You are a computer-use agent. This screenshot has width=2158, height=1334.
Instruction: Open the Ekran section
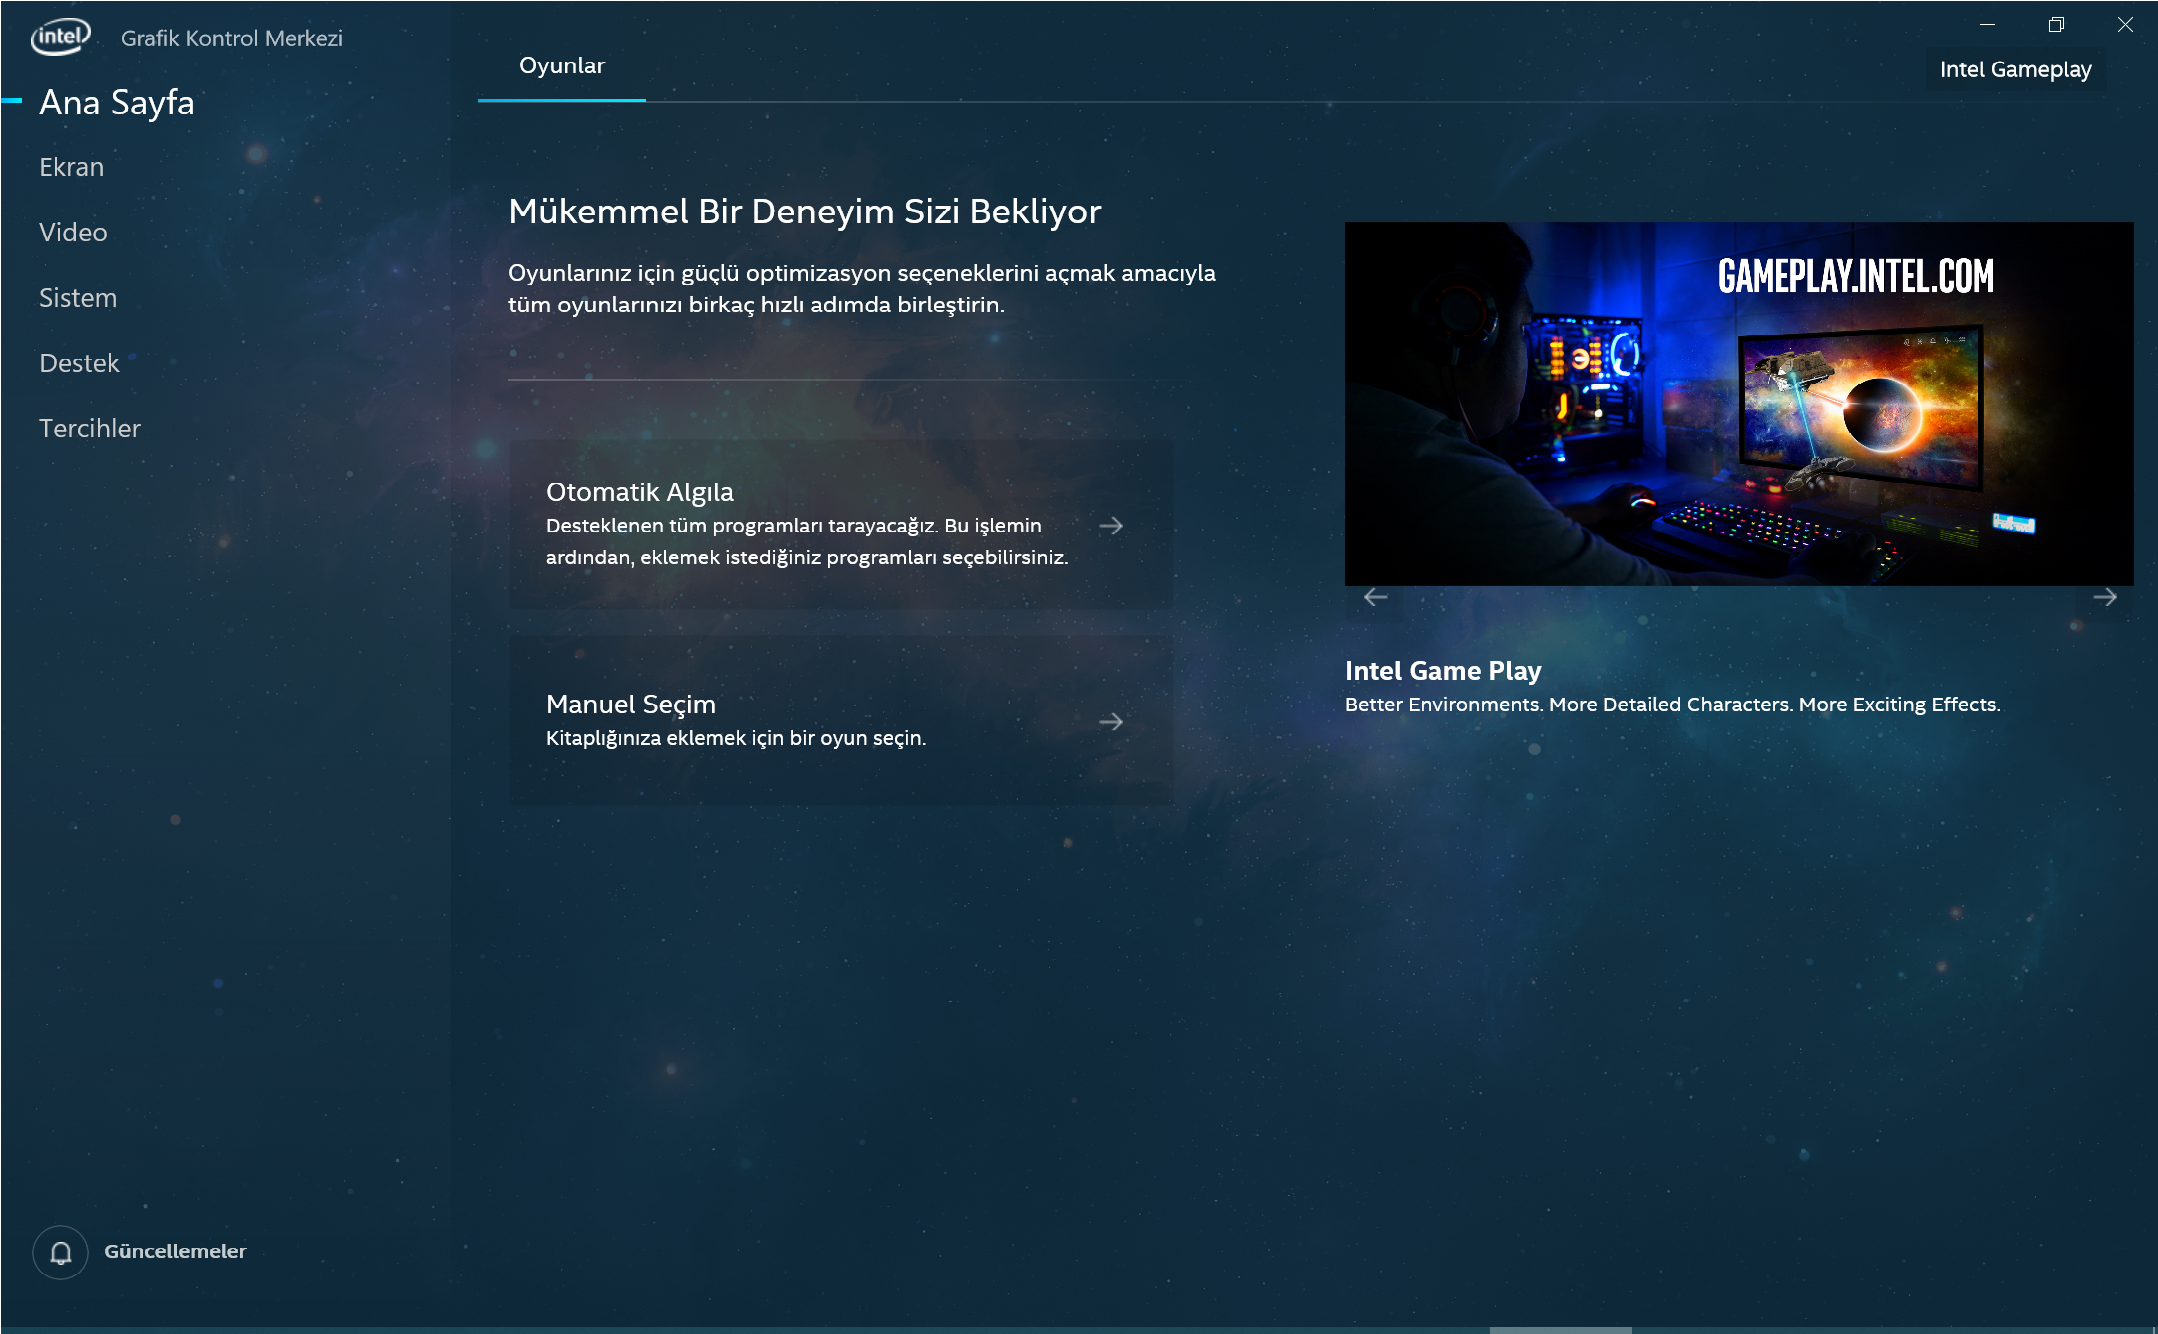71,167
